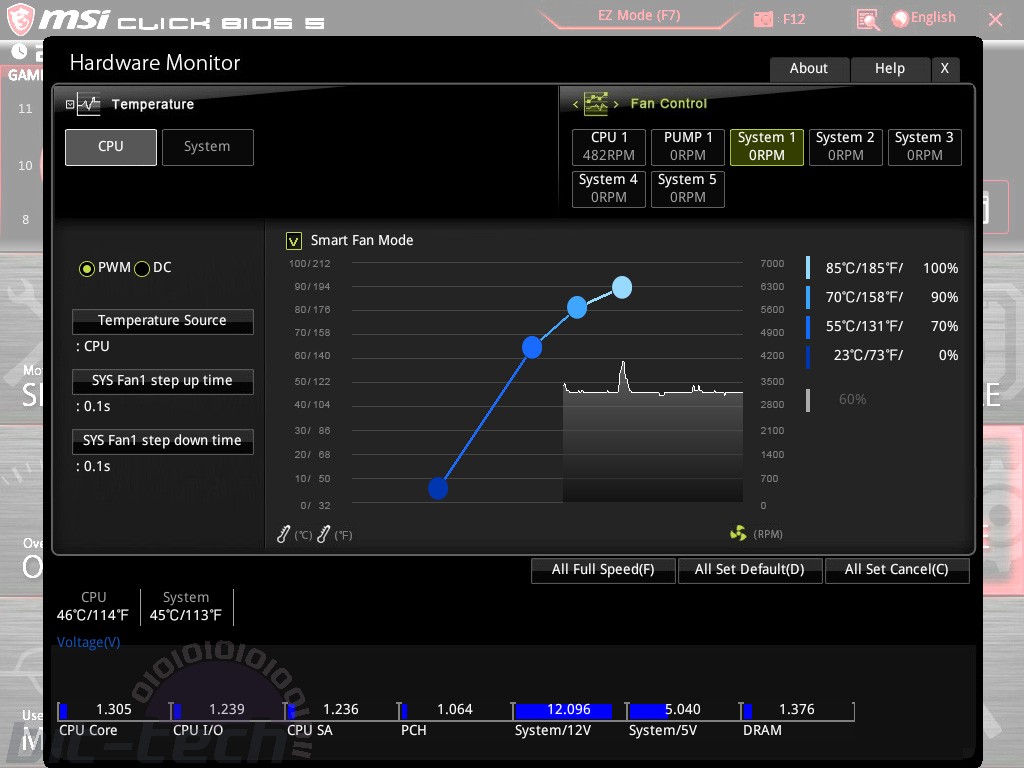Click All Full Speed(F) button
This screenshot has width=1024, height=768.
603,569
